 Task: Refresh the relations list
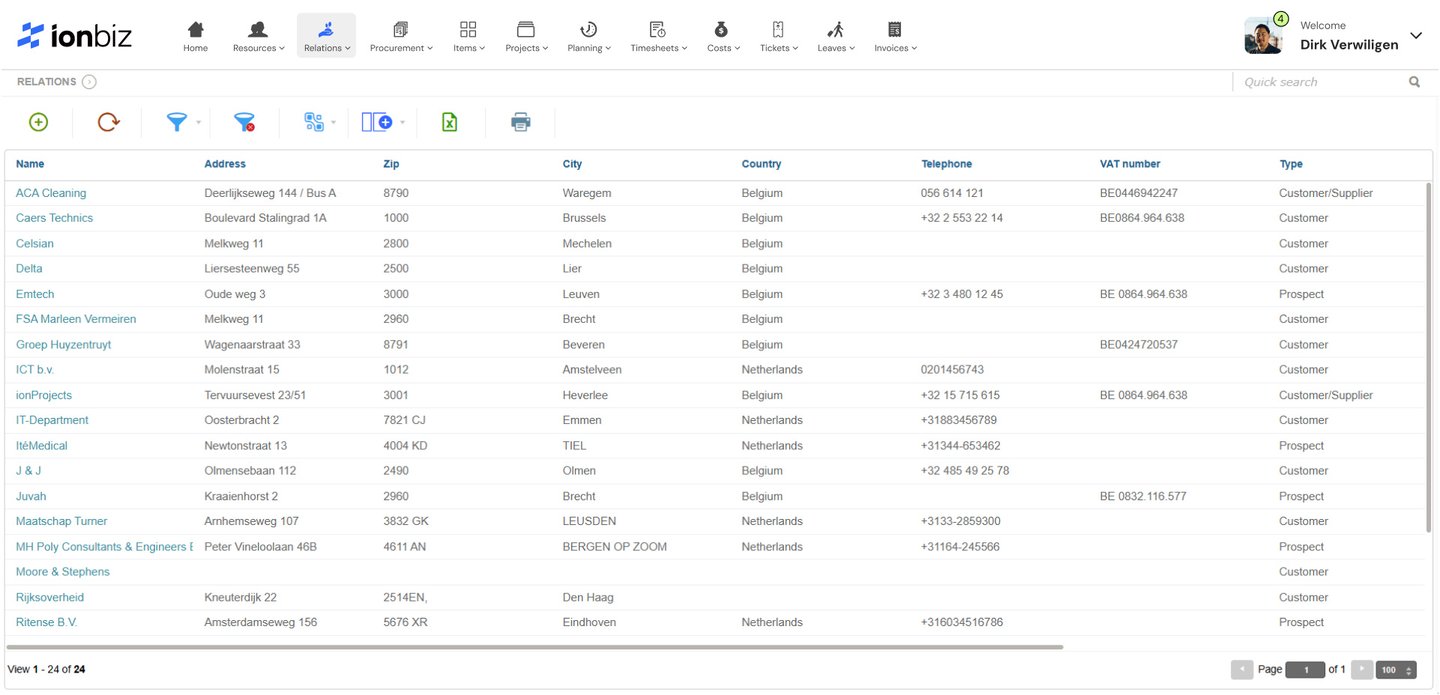(108, 122)
